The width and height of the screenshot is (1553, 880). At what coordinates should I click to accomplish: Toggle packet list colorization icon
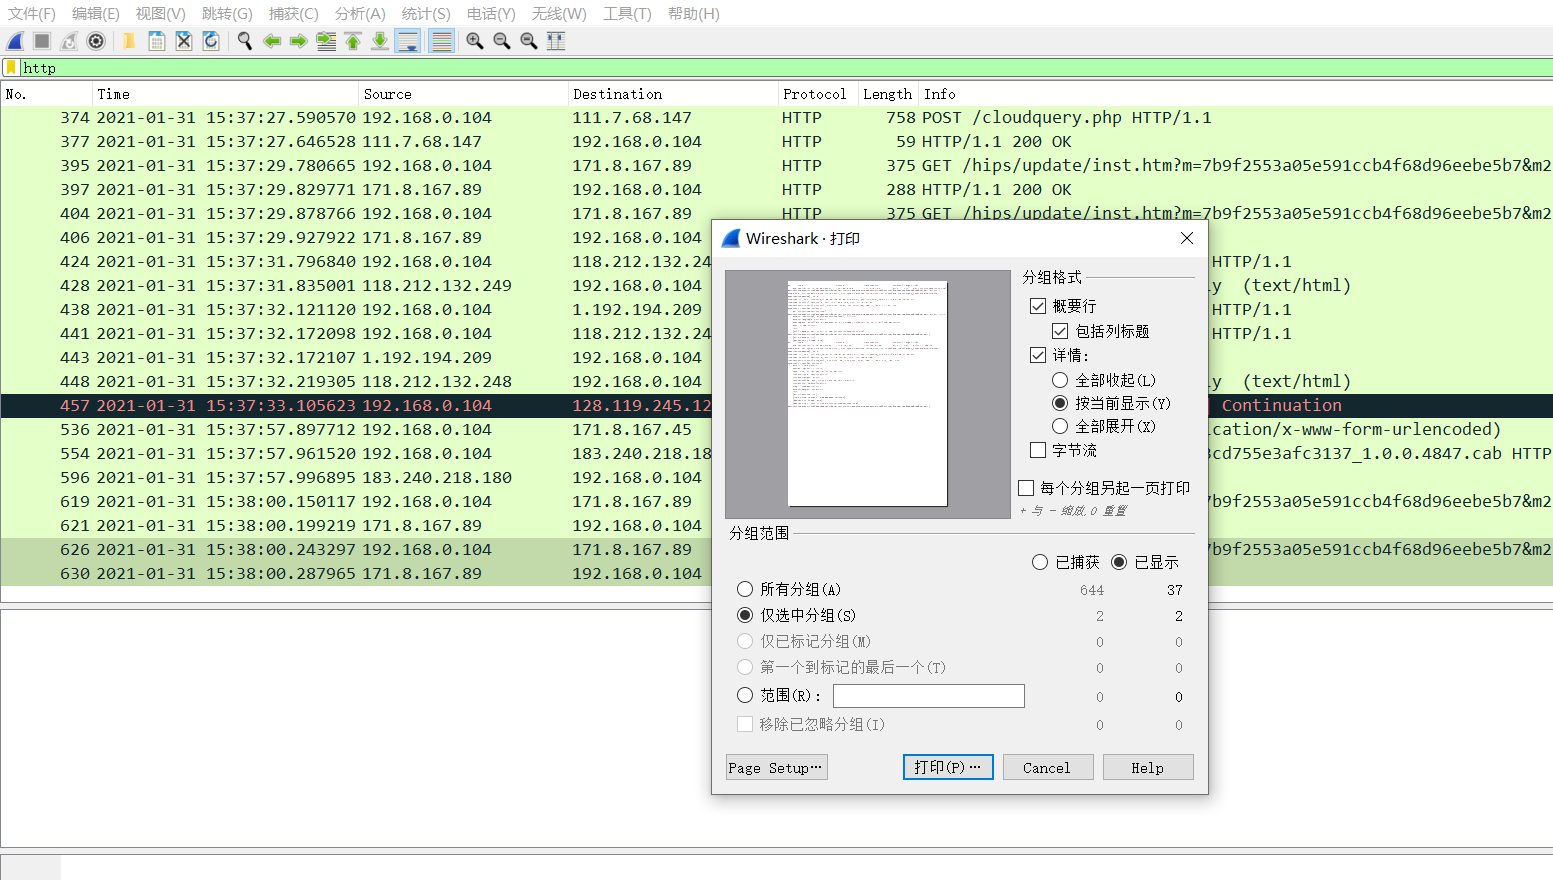click(x=441, y=41)
